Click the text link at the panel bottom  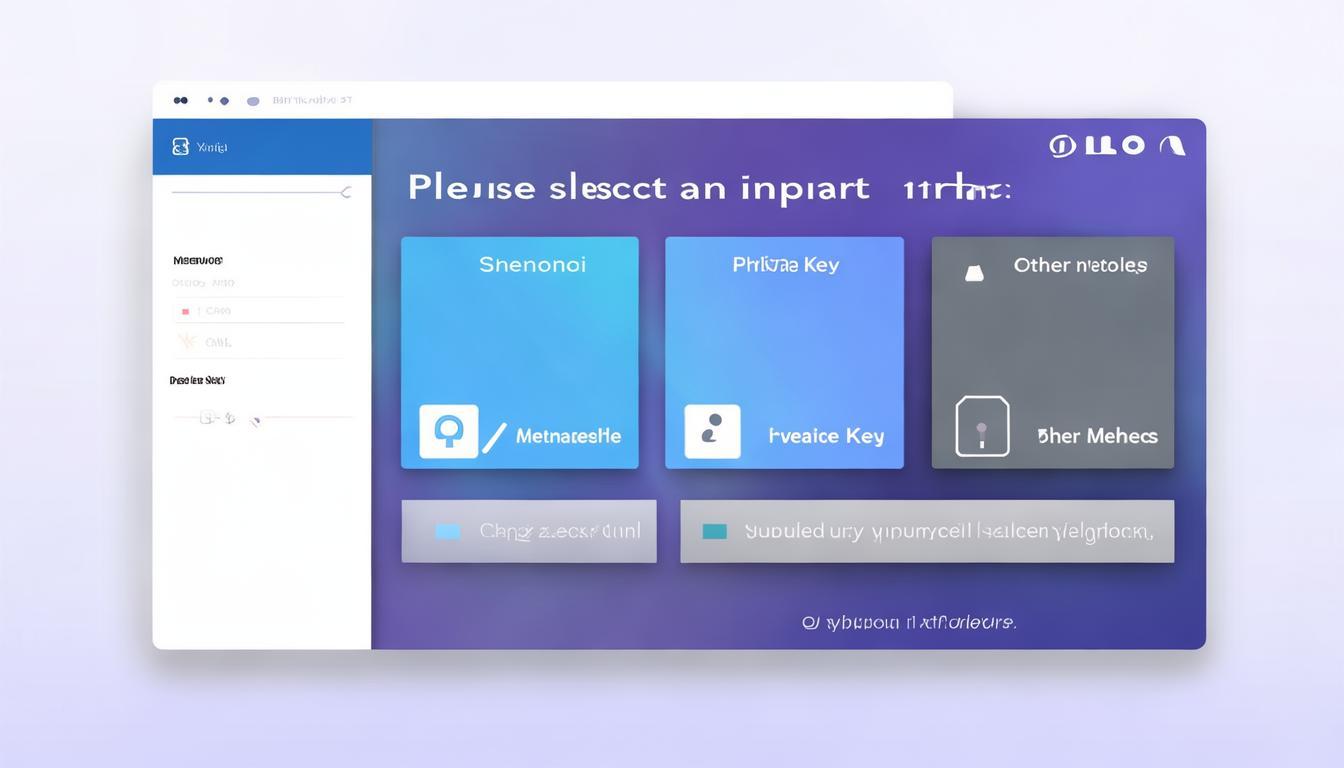[908, 622]
